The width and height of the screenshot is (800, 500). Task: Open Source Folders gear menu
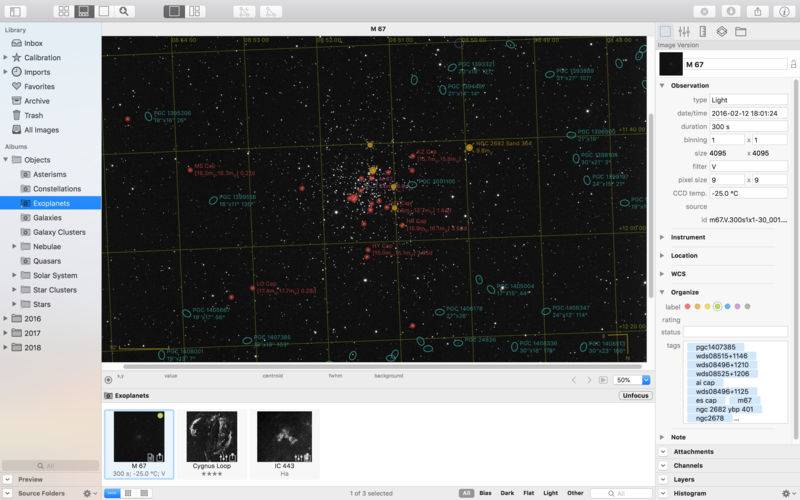(90, 493)
